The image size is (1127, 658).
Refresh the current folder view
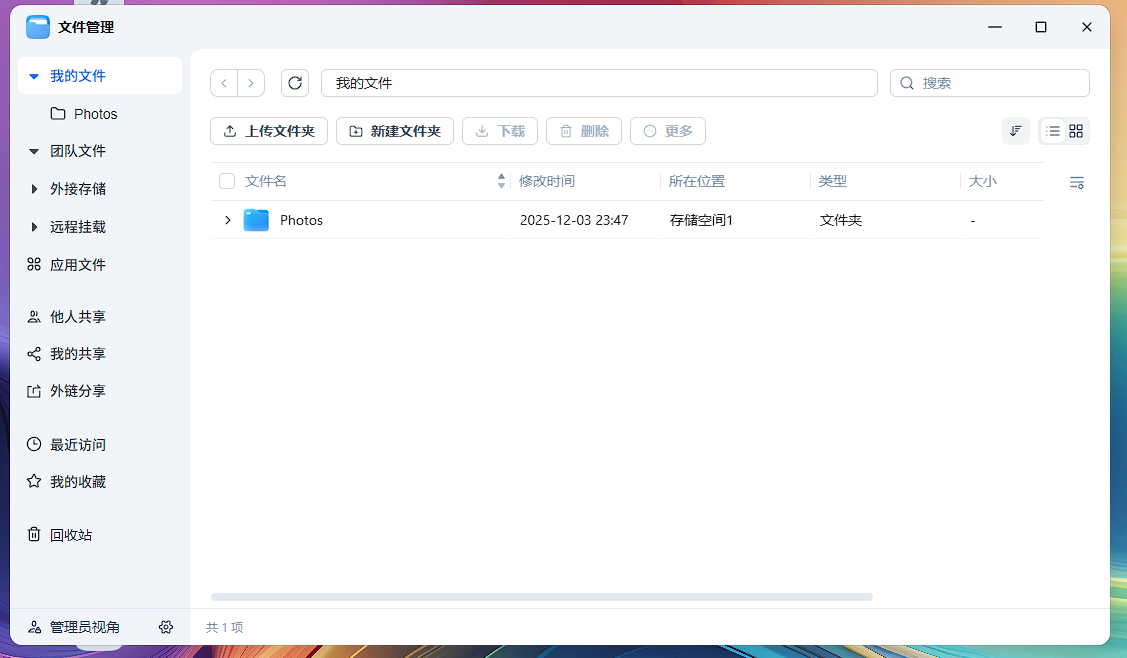pyautogui.click(x=295, y=83)
